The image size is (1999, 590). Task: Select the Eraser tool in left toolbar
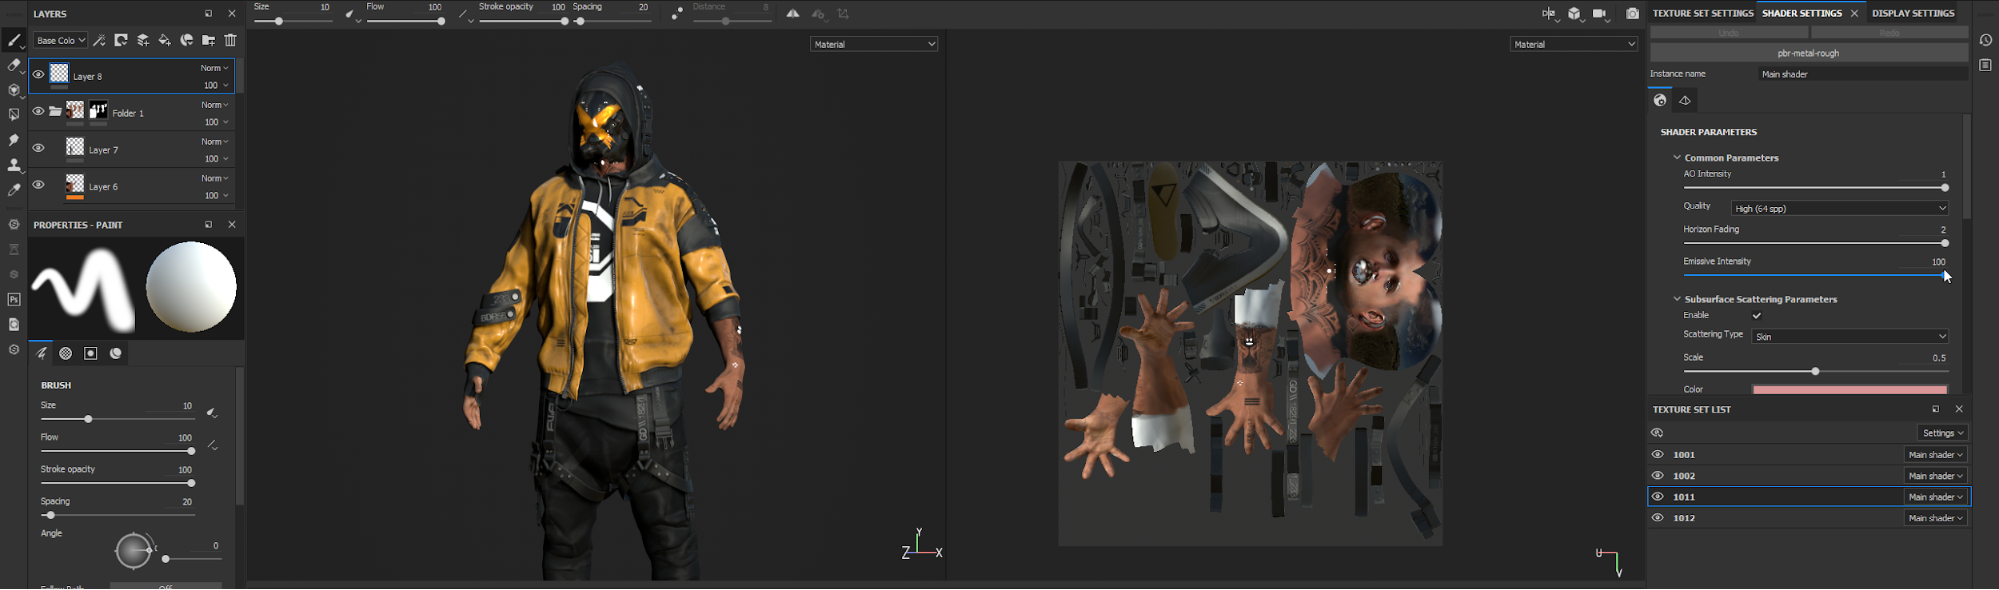pyautogui.click(x=14, y=65)
